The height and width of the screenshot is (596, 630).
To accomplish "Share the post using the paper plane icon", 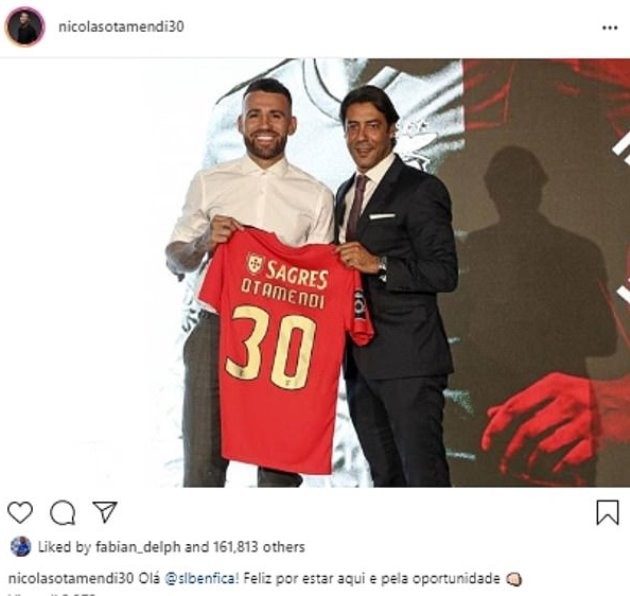I will (x=105, y=512).
